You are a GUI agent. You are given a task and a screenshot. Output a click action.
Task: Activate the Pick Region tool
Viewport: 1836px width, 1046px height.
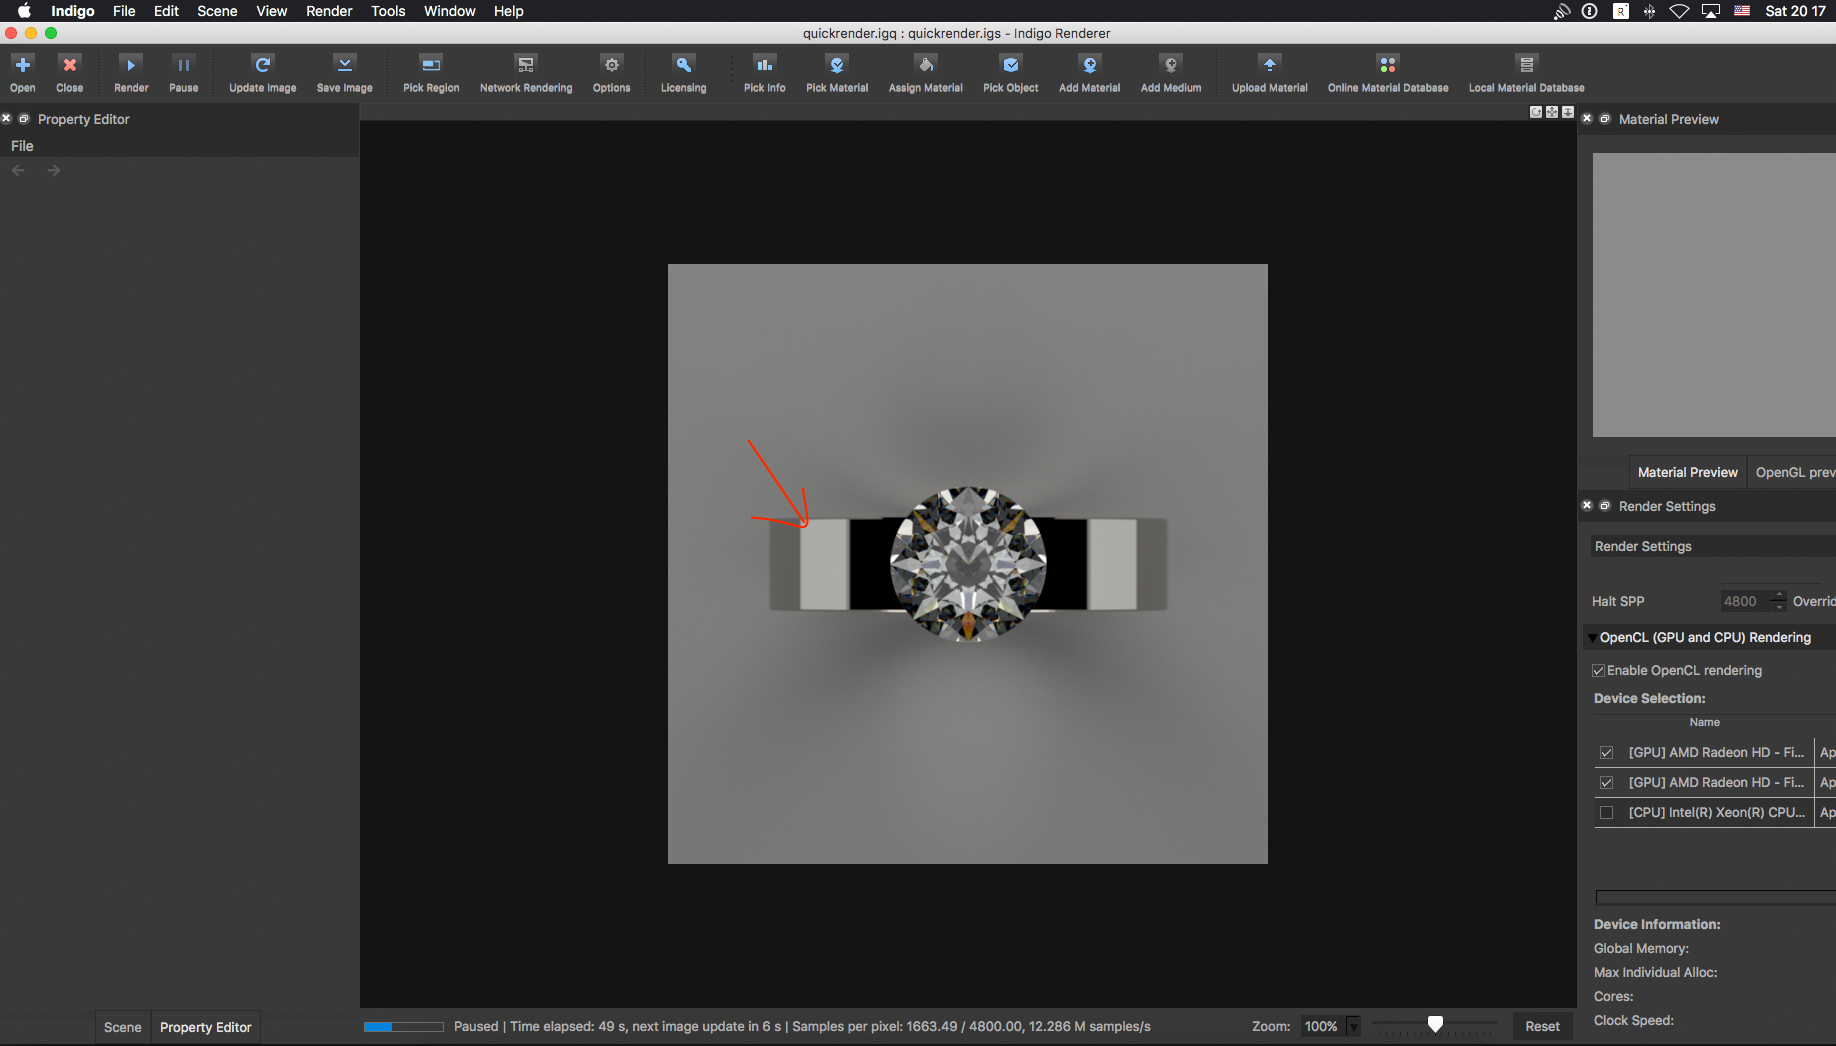click(431, 66)
